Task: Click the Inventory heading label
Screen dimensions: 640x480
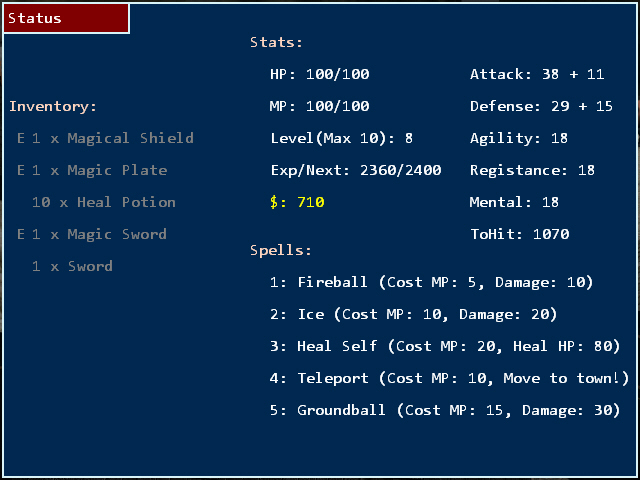Action: click(x=53, y=106)
